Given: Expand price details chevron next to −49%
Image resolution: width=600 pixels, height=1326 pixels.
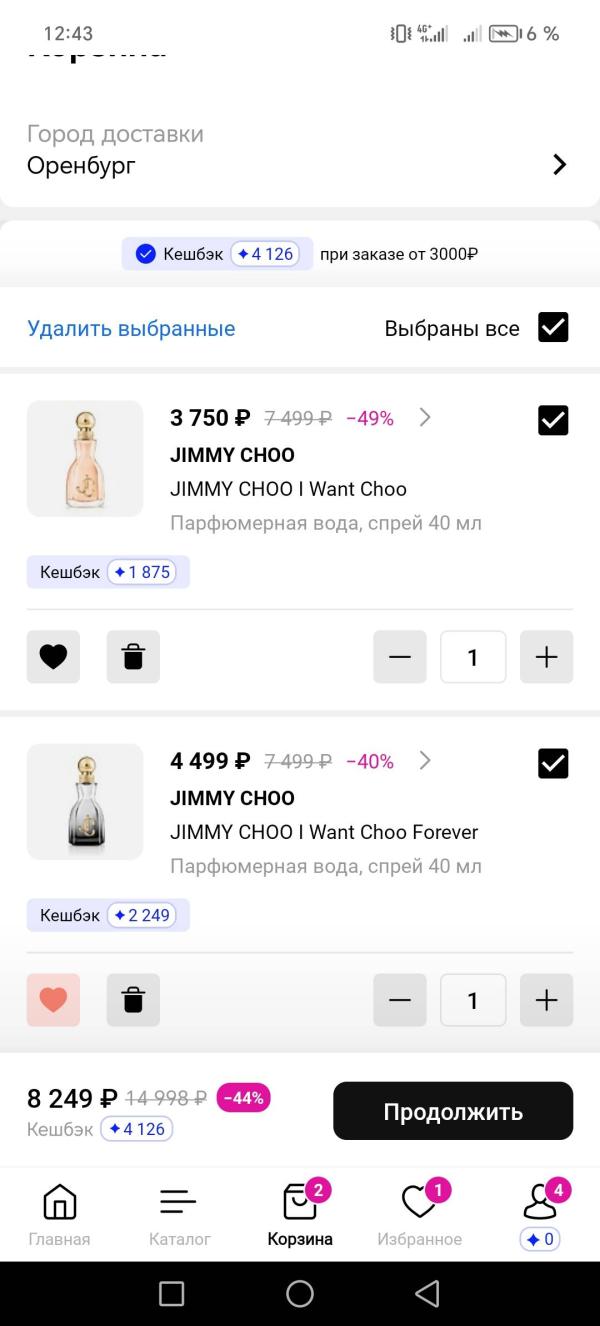Looking at the screenshot, I should [x=425, y=418].
